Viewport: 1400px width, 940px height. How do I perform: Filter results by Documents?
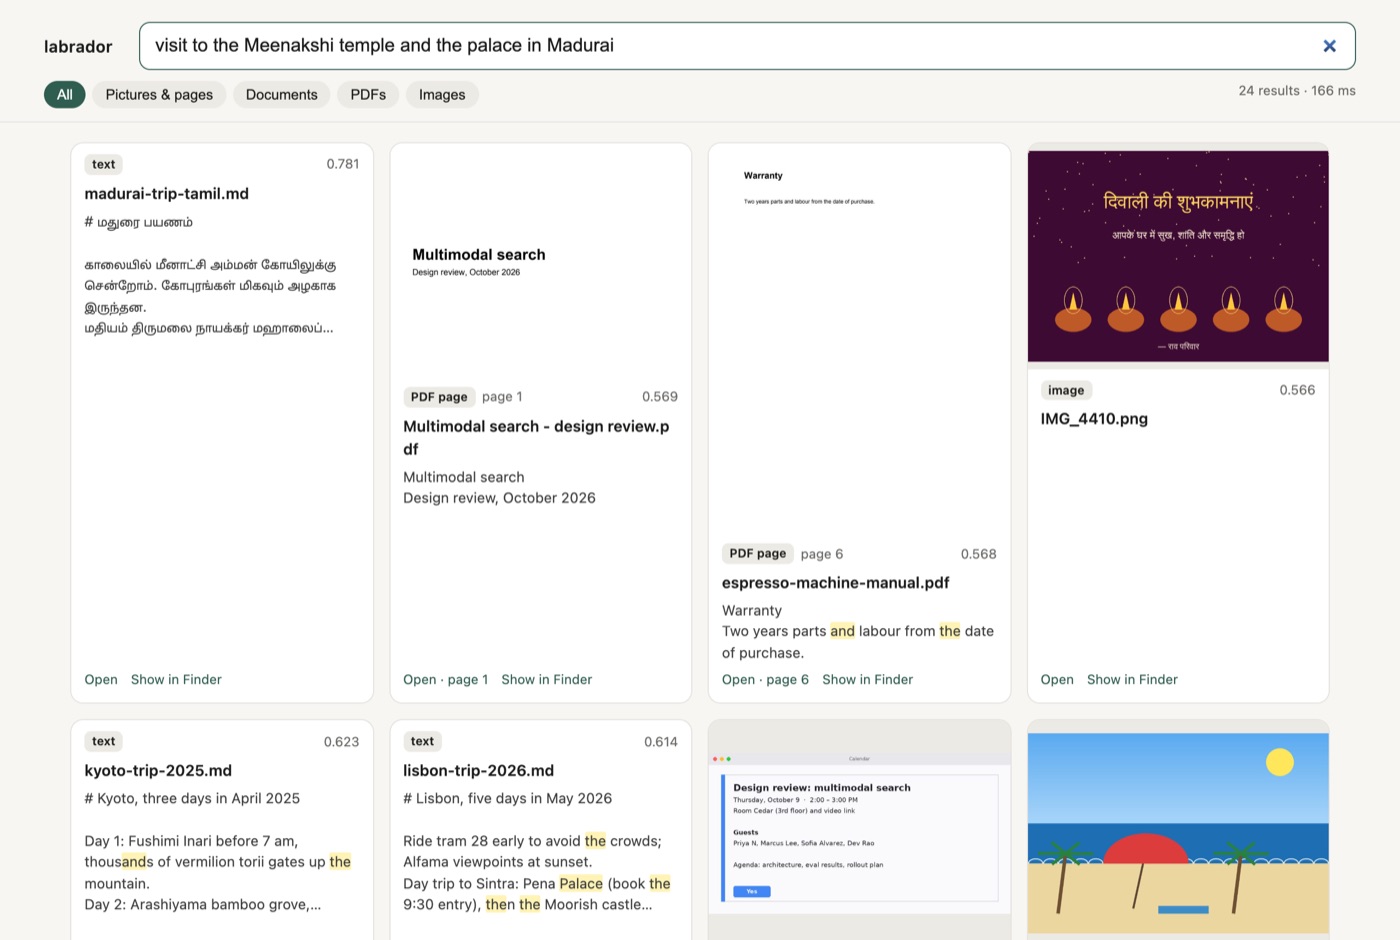(x=282, y=95)
